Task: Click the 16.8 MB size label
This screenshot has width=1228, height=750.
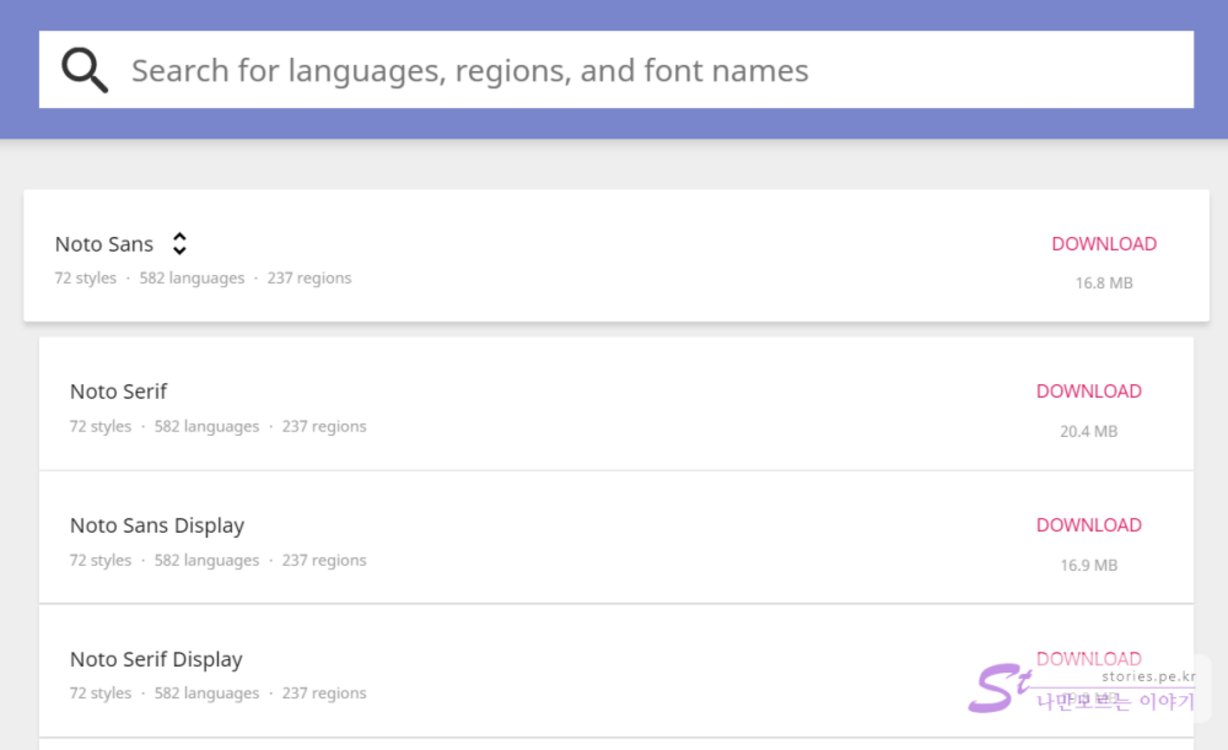Action: coord(1104,283)
